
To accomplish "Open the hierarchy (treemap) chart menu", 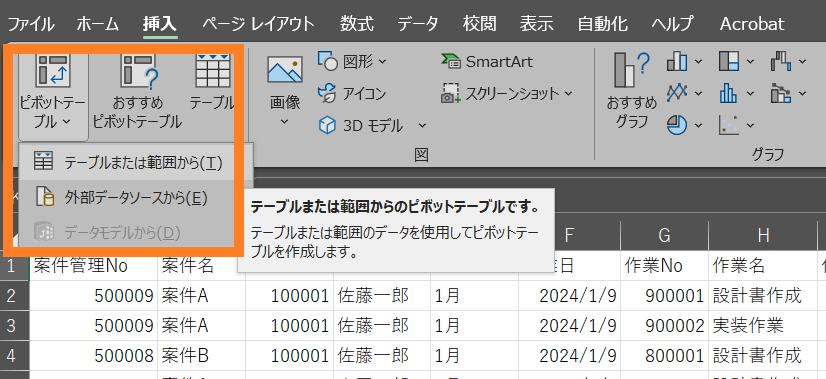I will pyautogui.click(x=736, y=62).
